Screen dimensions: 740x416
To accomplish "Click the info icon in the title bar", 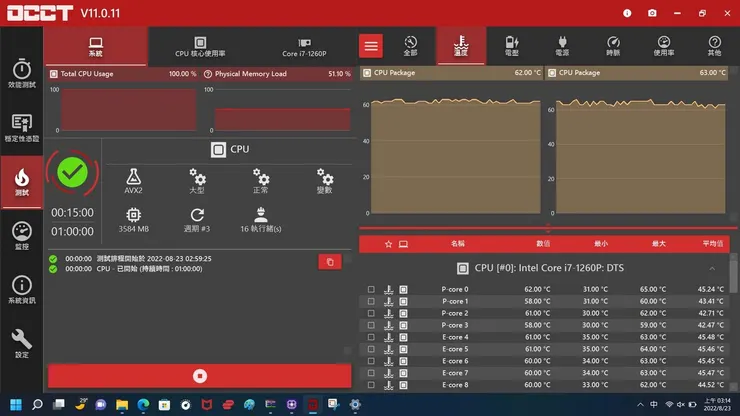I will point(627,13).
